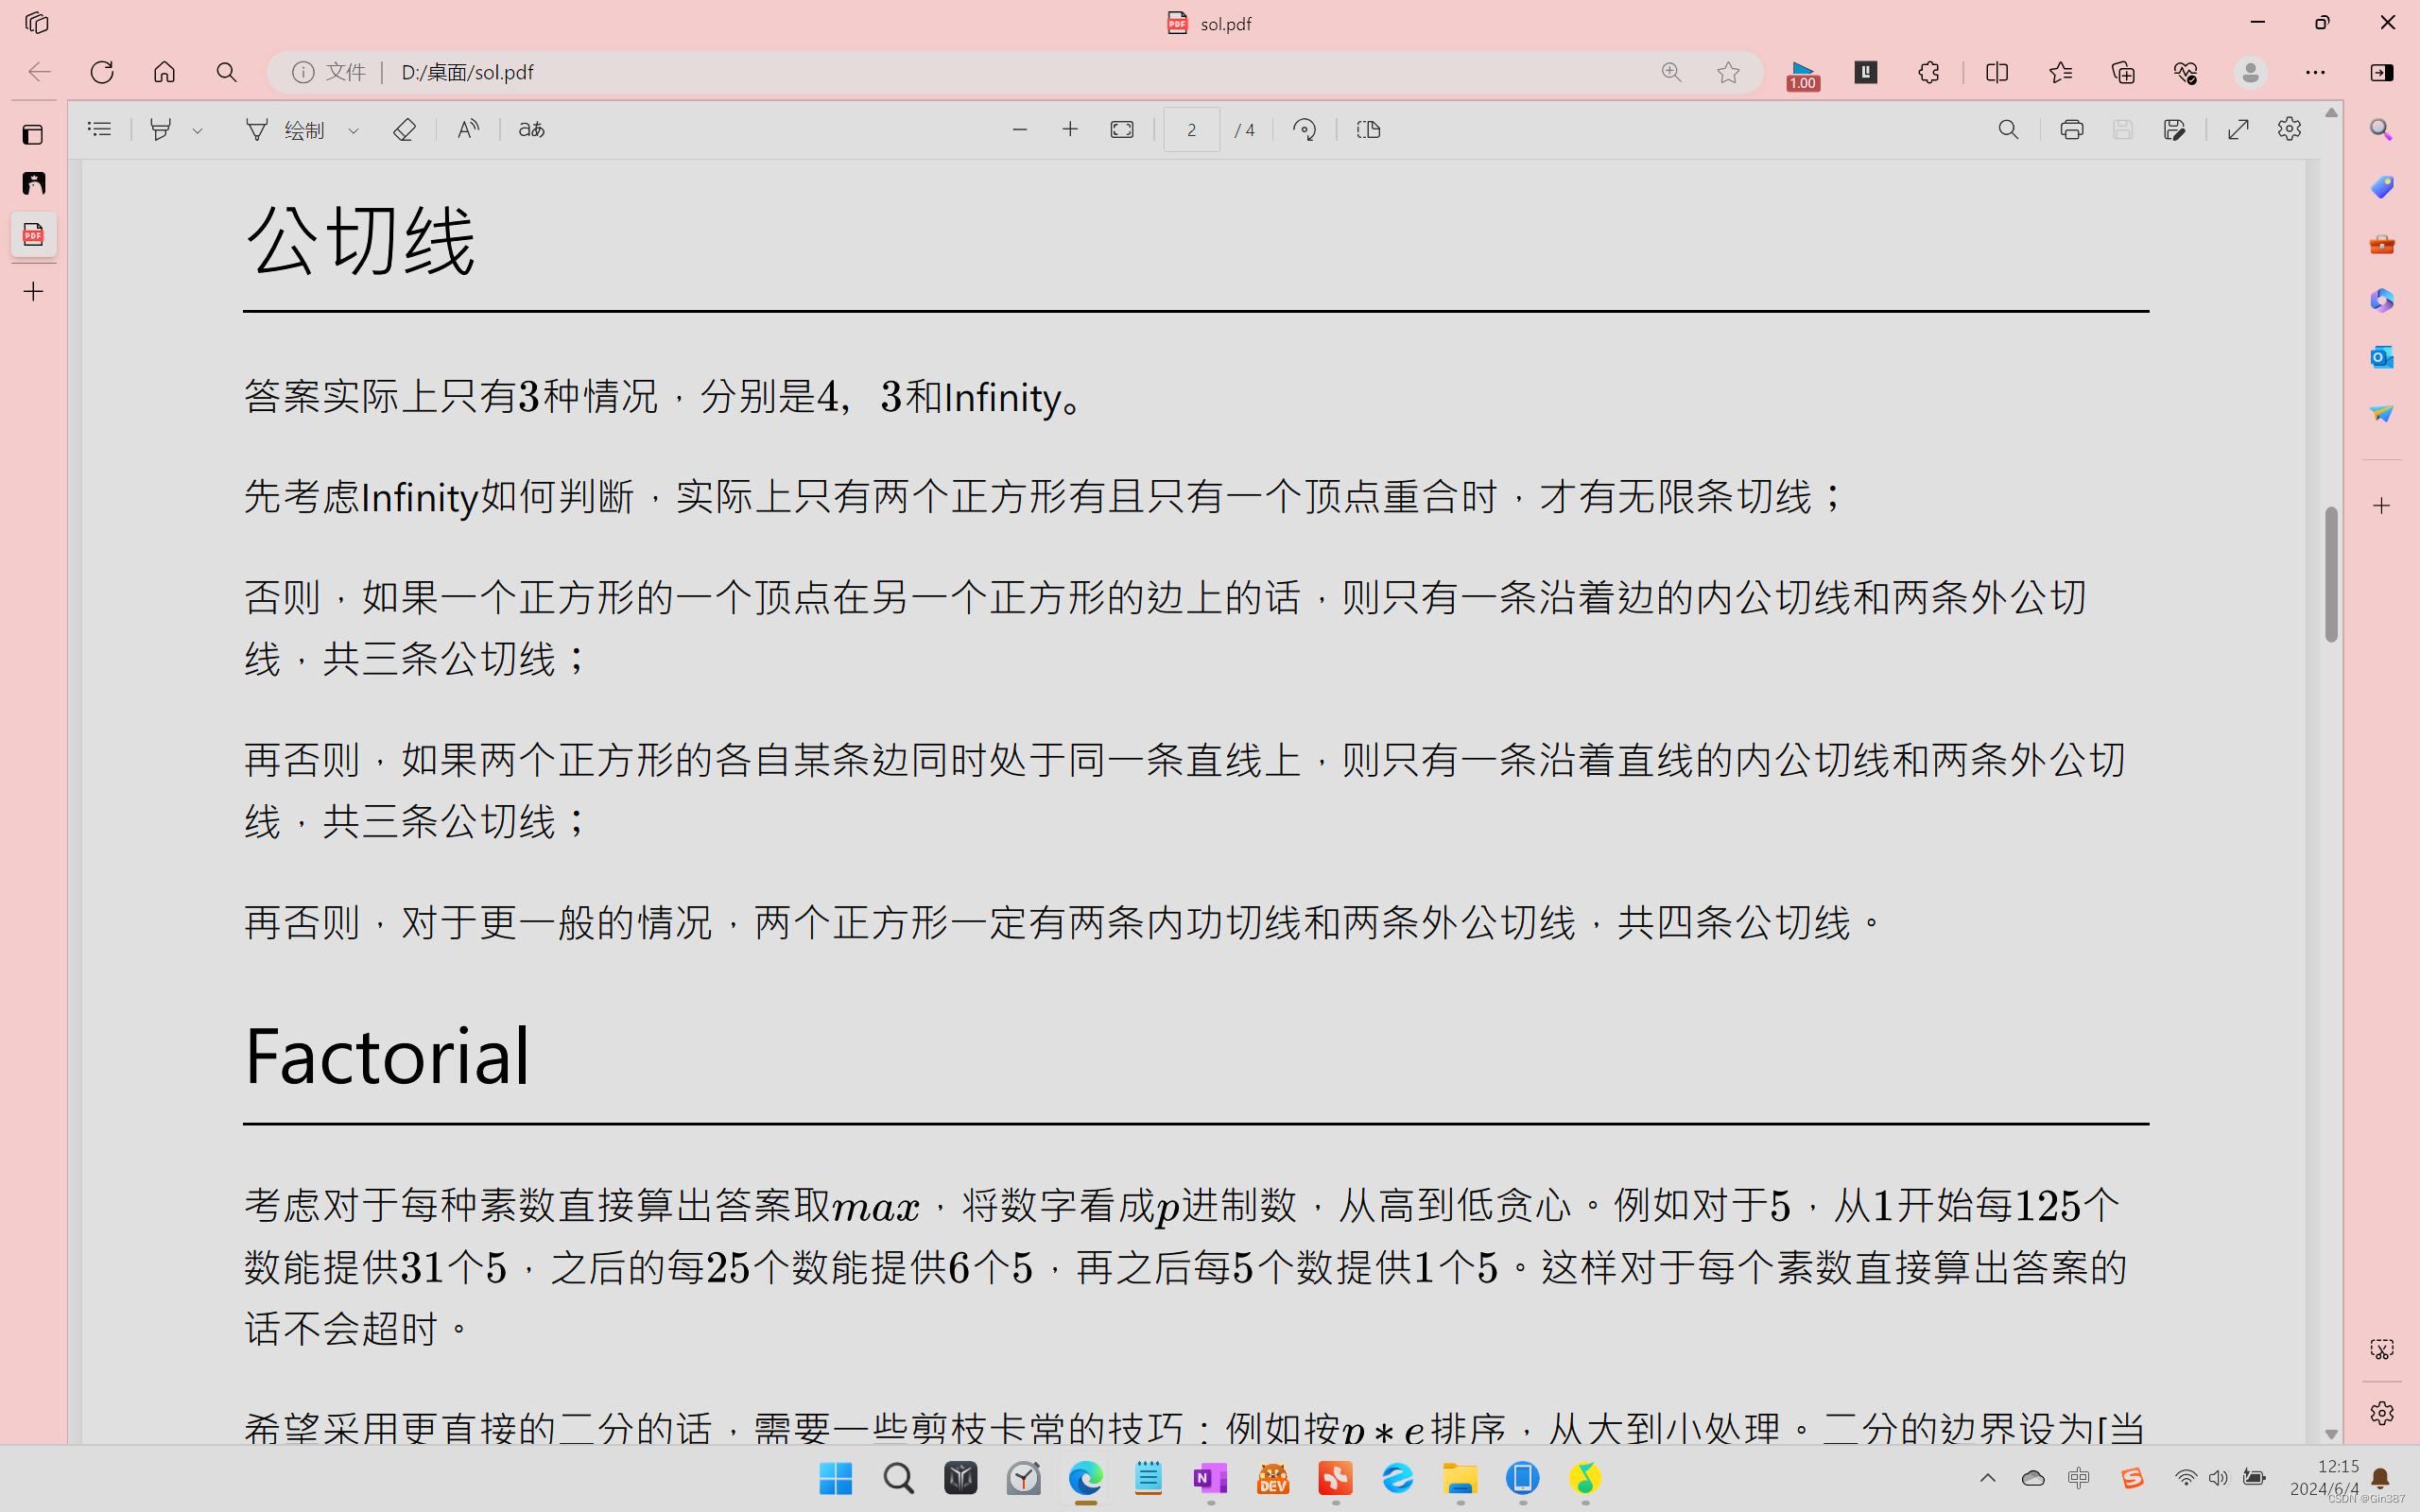Open the highlighter color dropdown

(x=196, y=129)
